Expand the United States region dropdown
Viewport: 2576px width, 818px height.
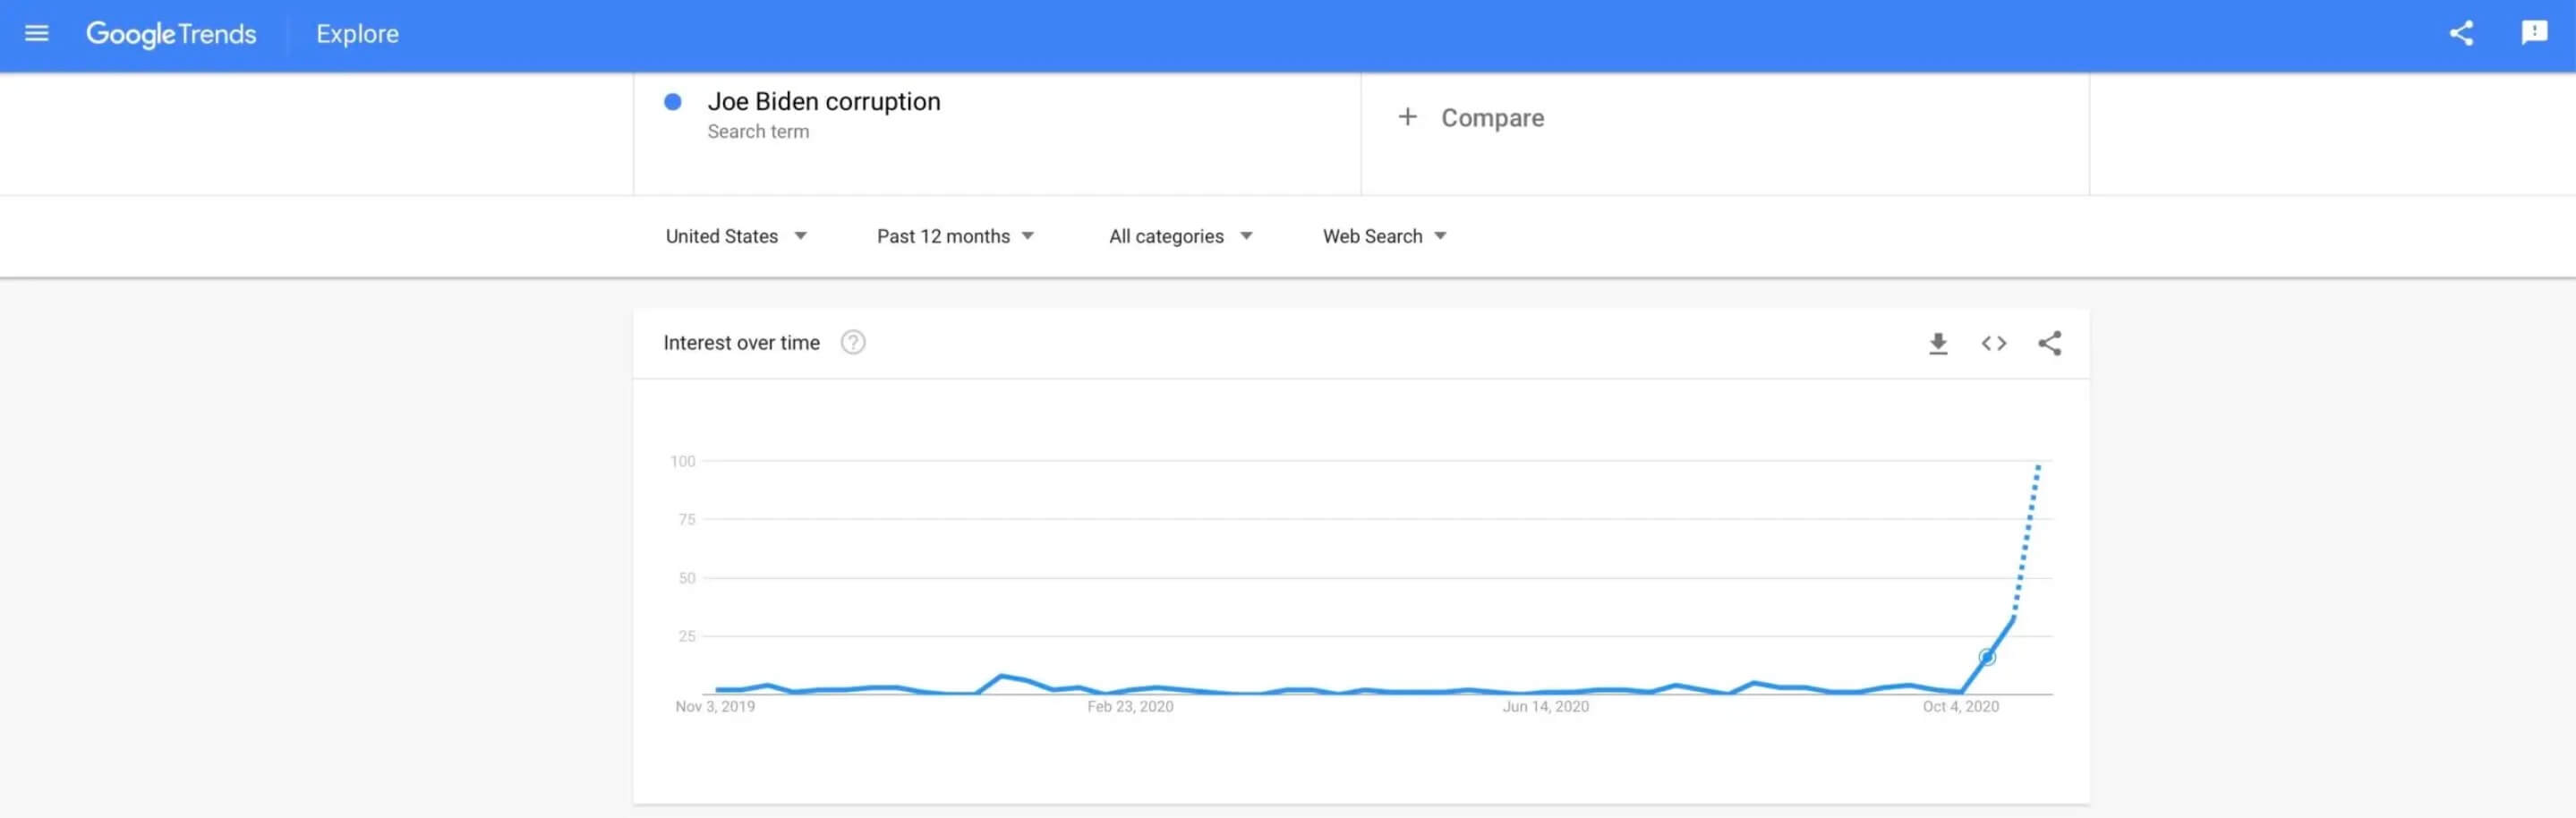736,236
